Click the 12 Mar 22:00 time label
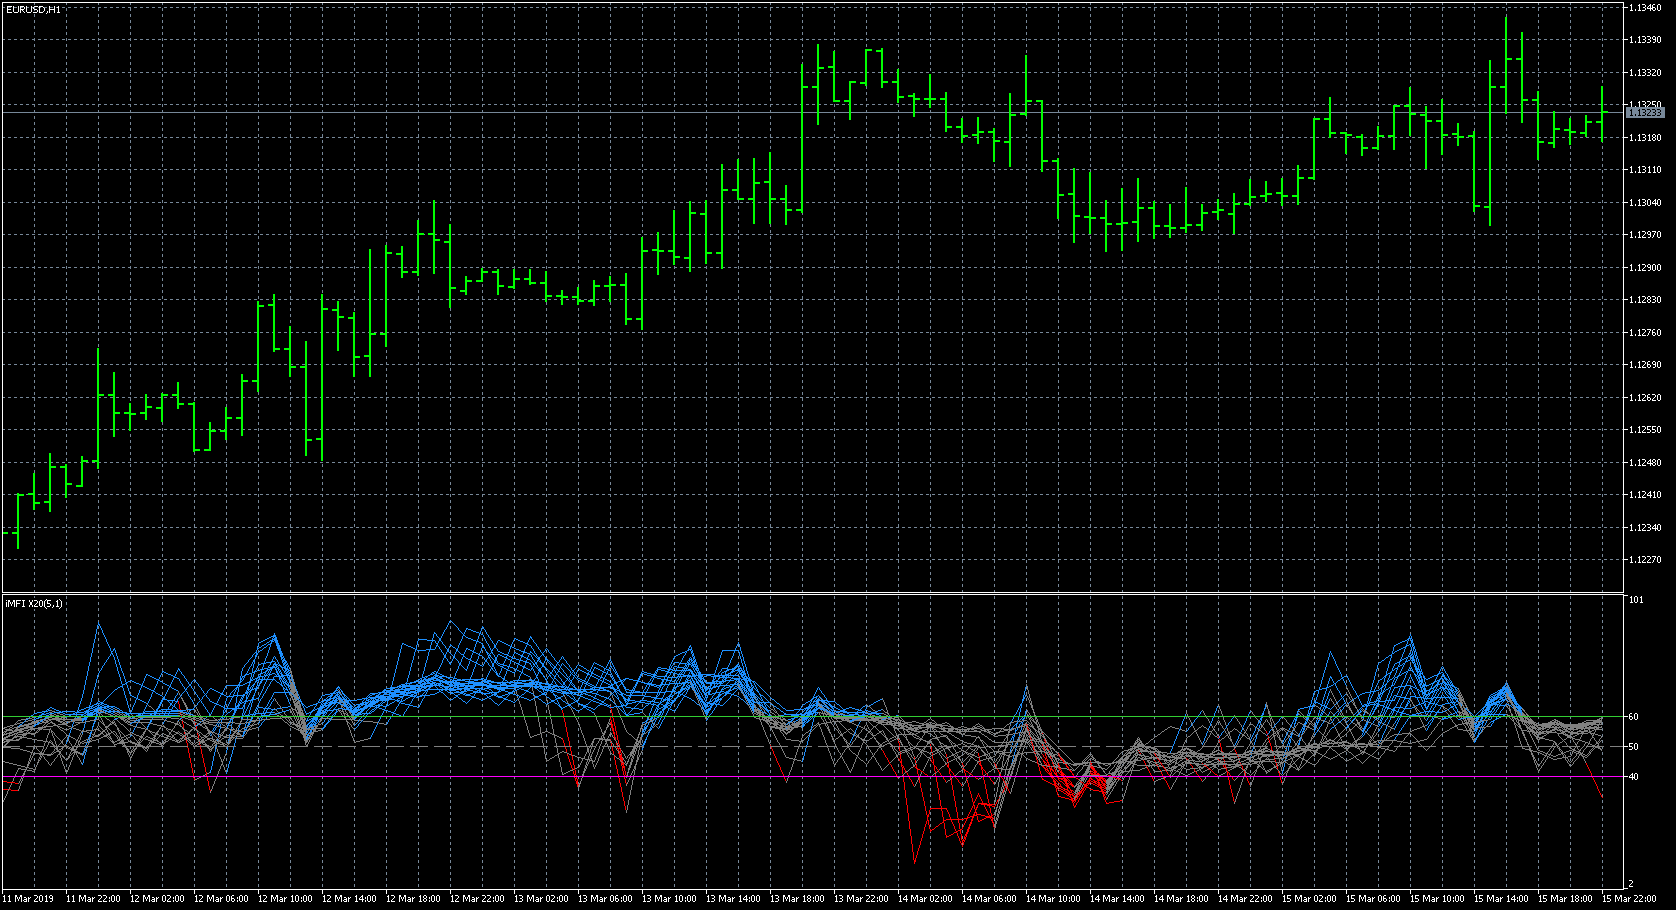1676x910 pixels. pos(477,899)
